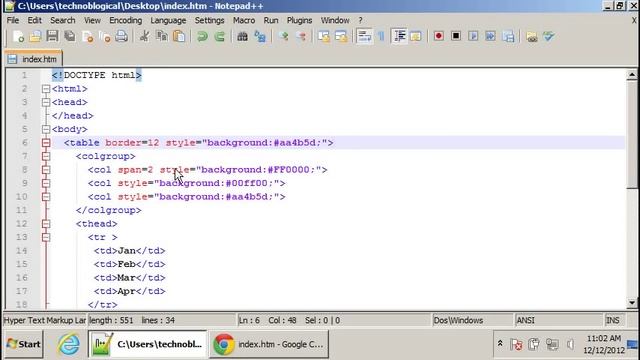Toggle synchronized vertical scrolling icon
The image size is (640, 360).
324,36
